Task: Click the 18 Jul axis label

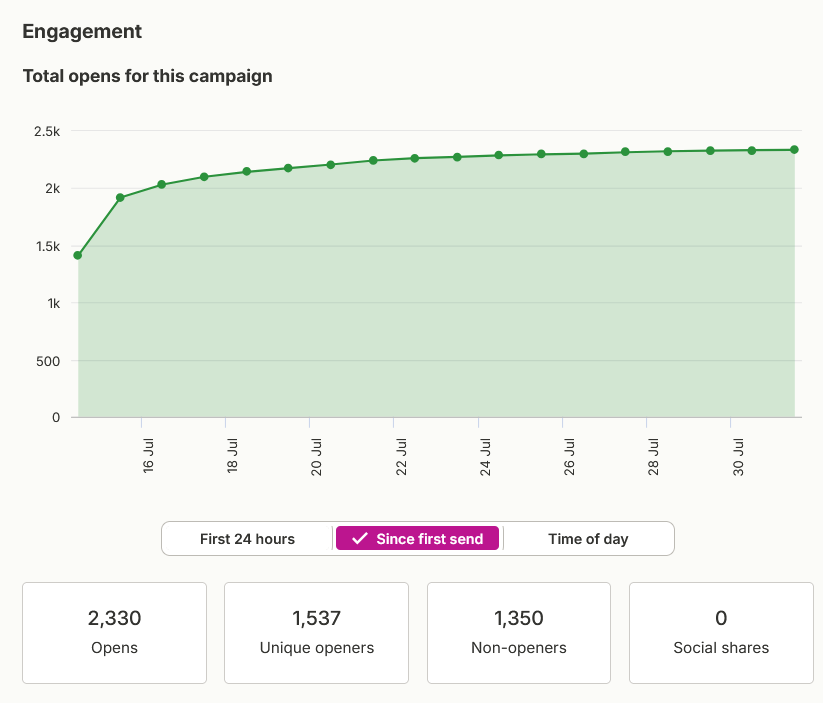Action: click(232, 456)
